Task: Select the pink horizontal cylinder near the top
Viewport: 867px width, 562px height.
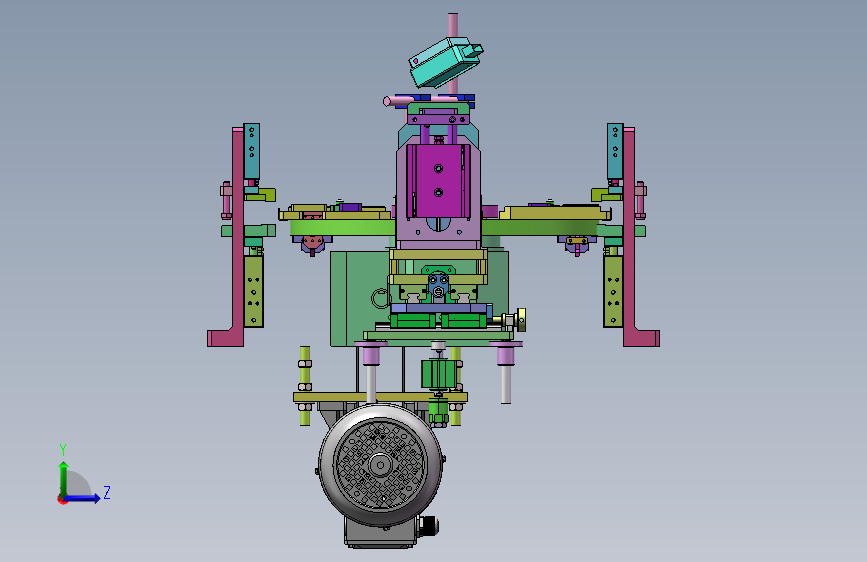Action: (x=398, y=101)
